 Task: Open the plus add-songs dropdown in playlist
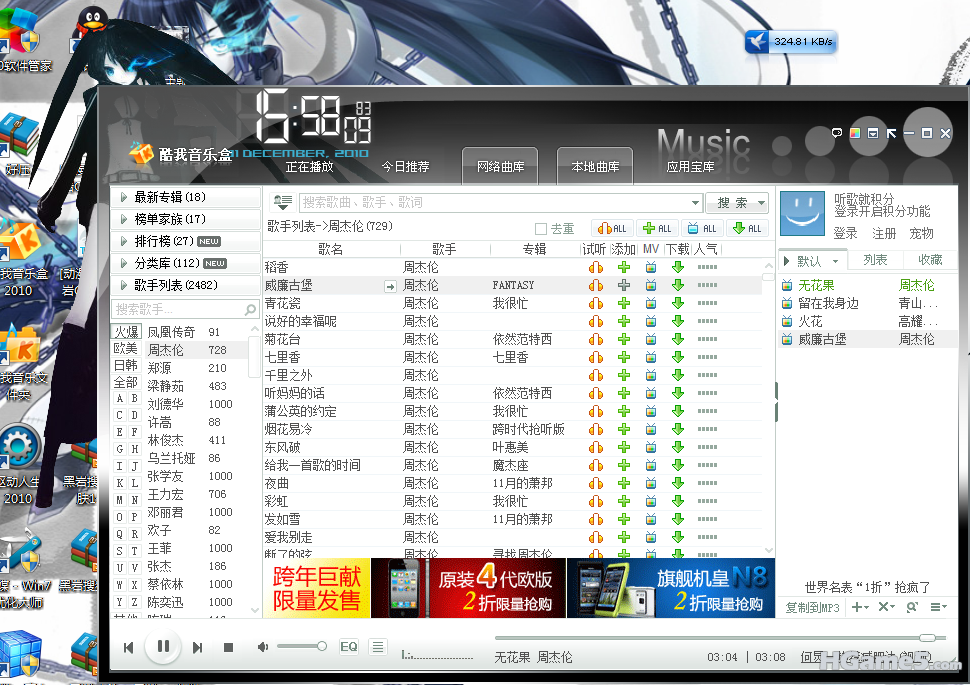tap(860, 607)
